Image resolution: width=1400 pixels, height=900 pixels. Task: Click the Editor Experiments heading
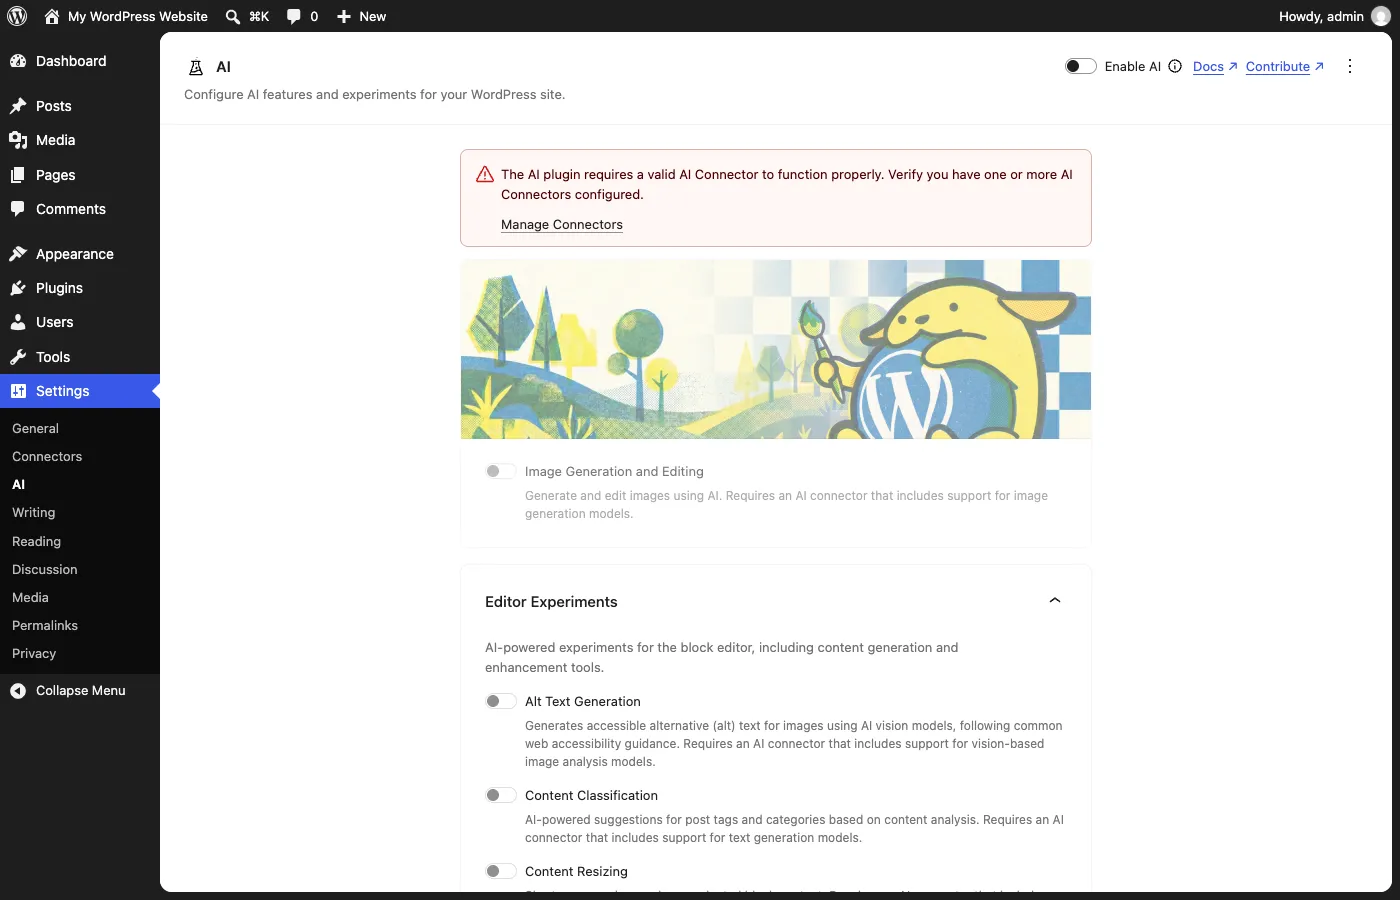[x=551, y=602]
